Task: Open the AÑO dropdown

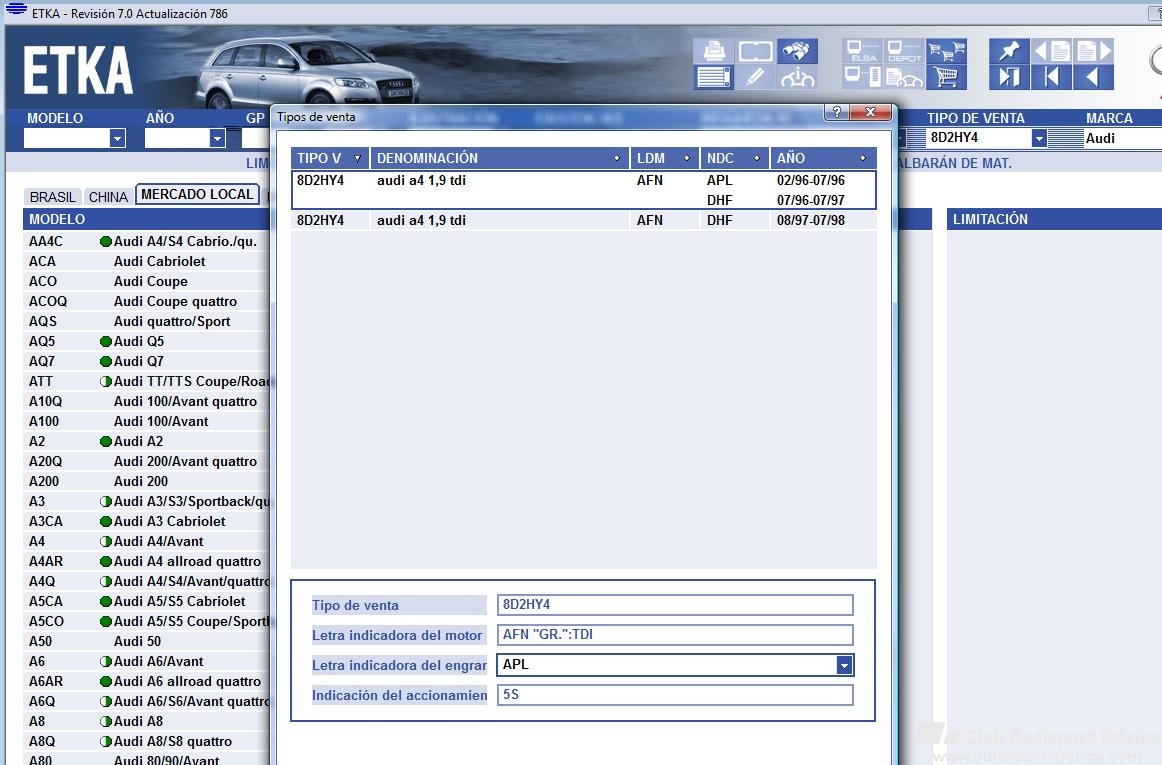Action: [217, 138]
